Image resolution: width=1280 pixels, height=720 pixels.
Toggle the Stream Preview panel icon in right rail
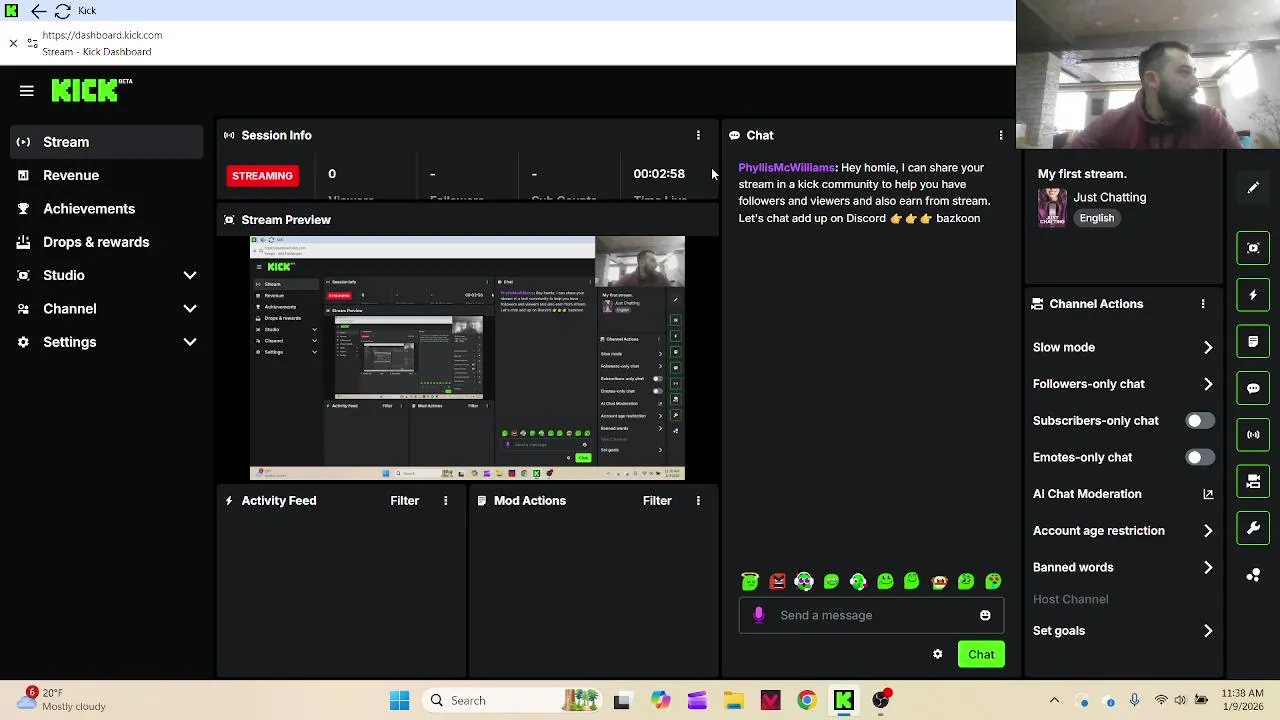[1253, 248]
